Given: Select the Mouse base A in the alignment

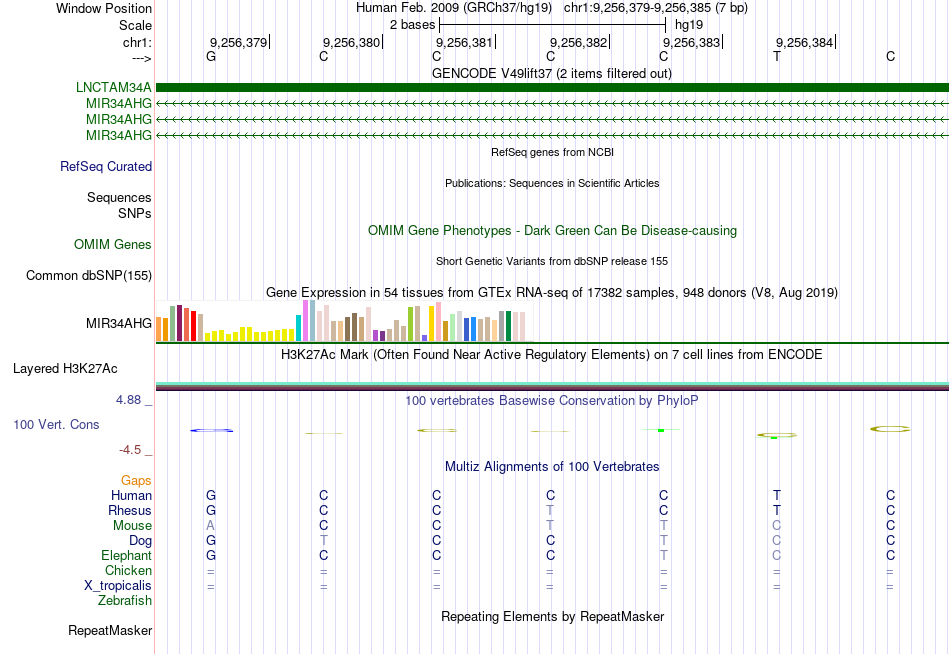Looking at the screenshot, I should point(210,526).
